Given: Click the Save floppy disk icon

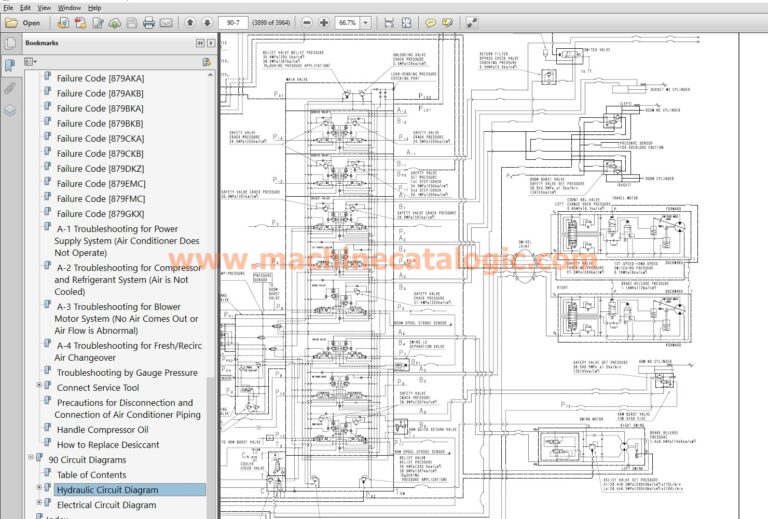Looking at the screenshot, I should click(x=131, y=23).
